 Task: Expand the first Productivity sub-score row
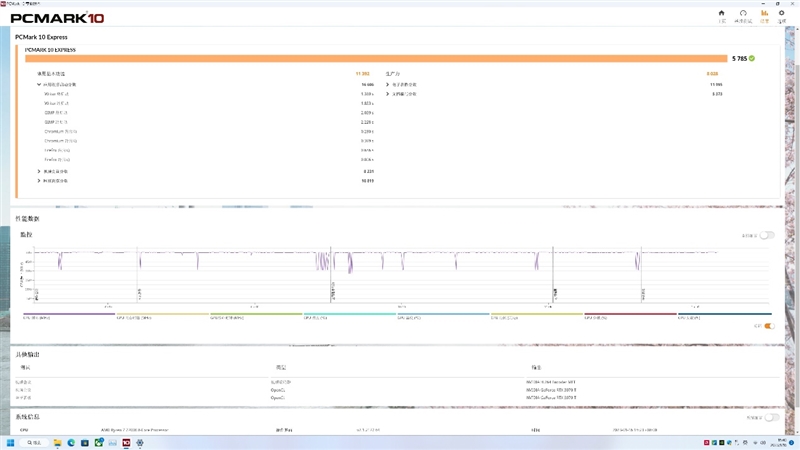[388, 85]
